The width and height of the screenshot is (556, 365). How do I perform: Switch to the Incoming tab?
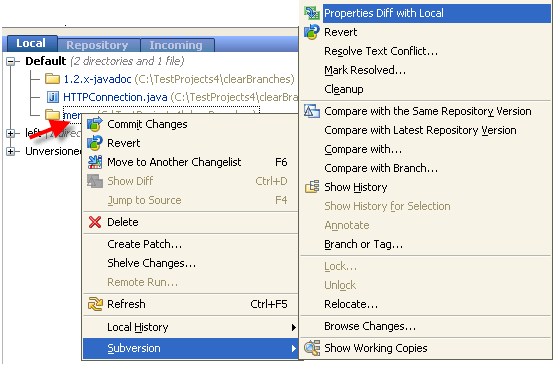(x=177, y=45)
